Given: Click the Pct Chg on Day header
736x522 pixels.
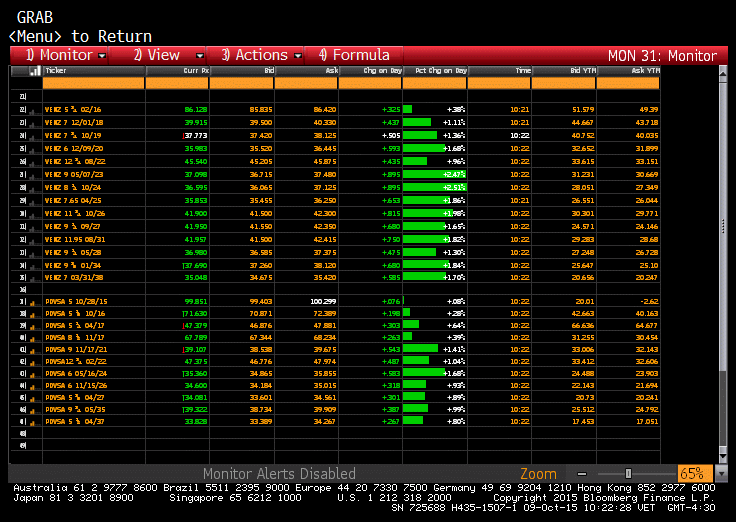Looking at the screenshot, I should click(x=435, y=71).
